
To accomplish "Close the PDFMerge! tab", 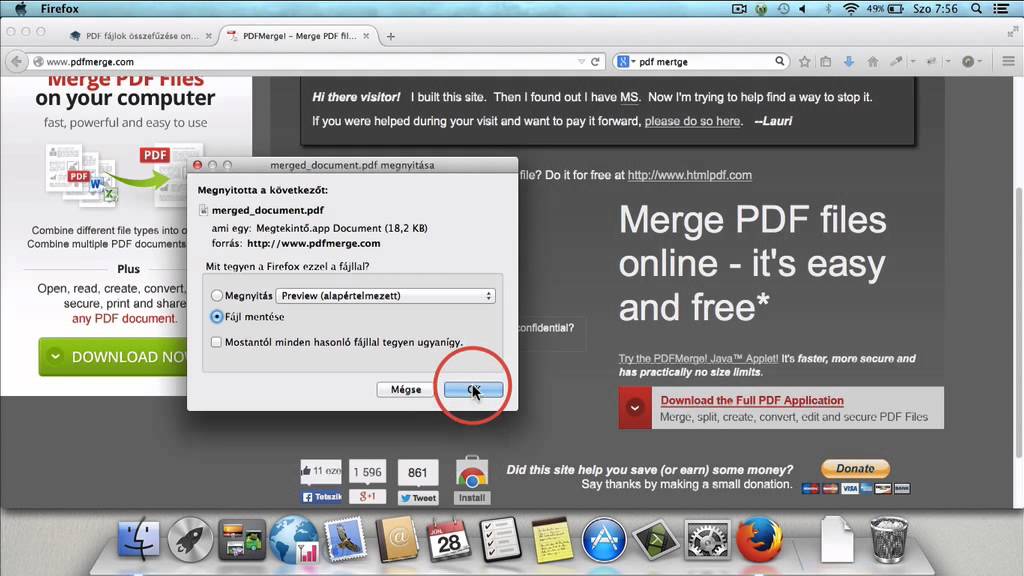I will coord(366,36).
